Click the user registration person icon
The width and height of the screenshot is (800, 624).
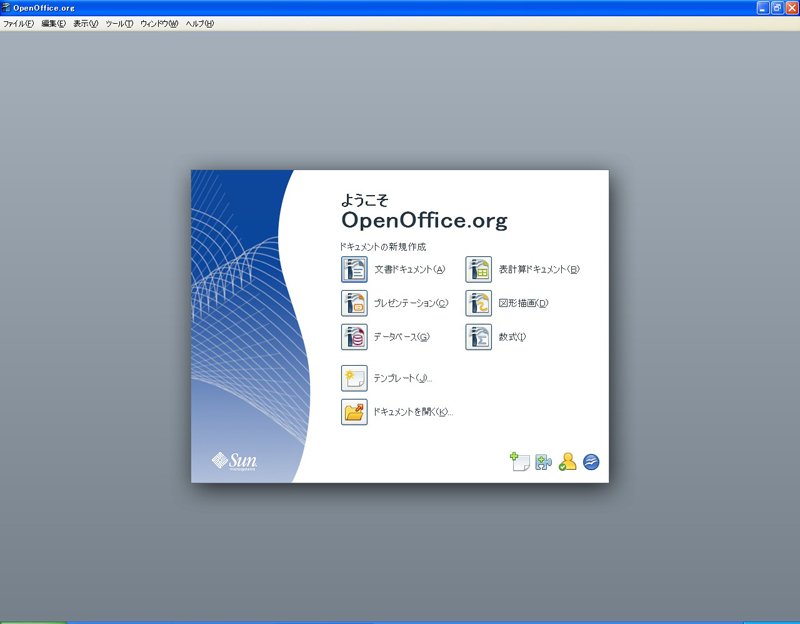pyautogui.click(x=567, y=462)
